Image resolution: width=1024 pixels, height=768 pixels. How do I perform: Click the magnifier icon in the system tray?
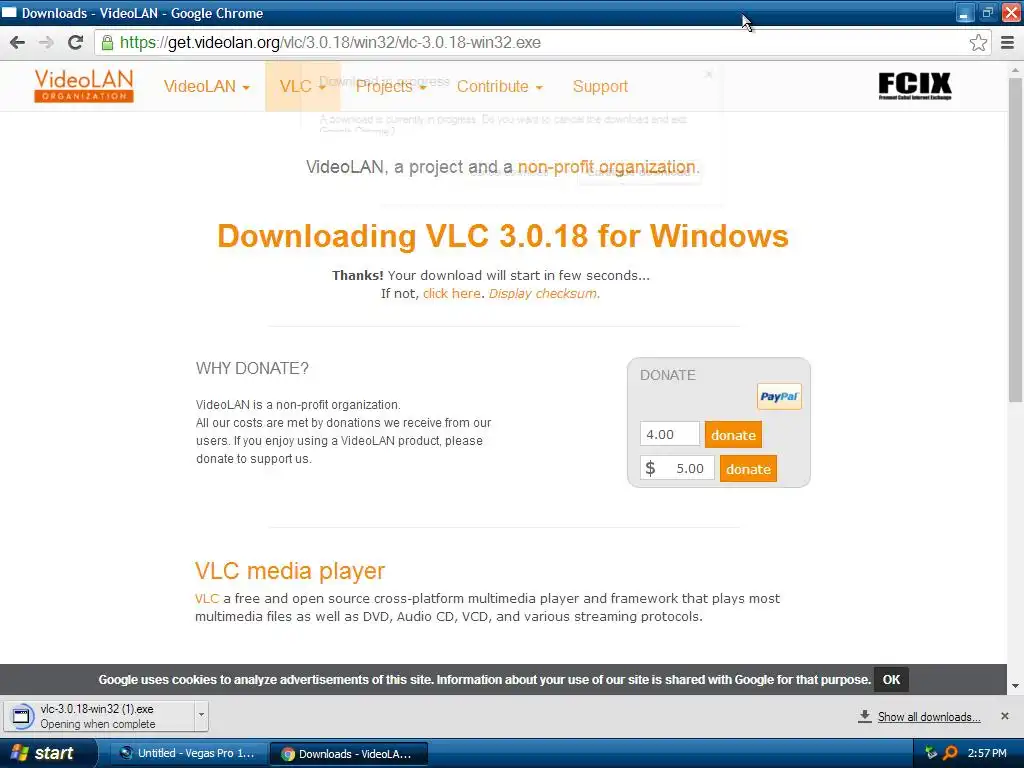(950, 753)
